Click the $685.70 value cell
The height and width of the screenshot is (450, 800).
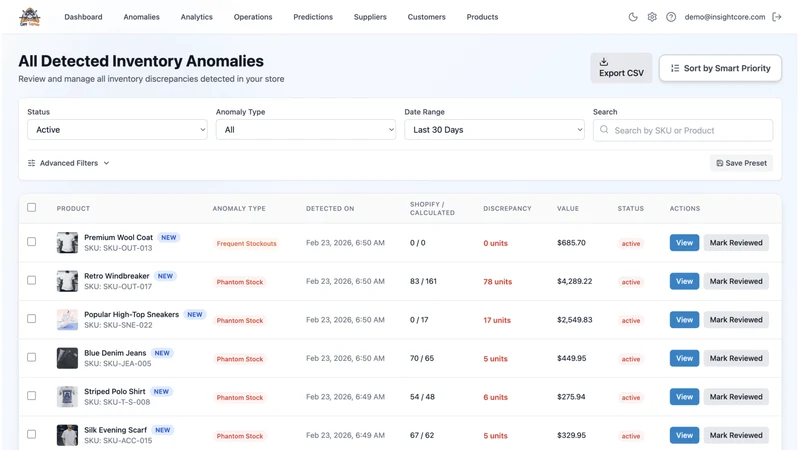(x=571, y=243)
